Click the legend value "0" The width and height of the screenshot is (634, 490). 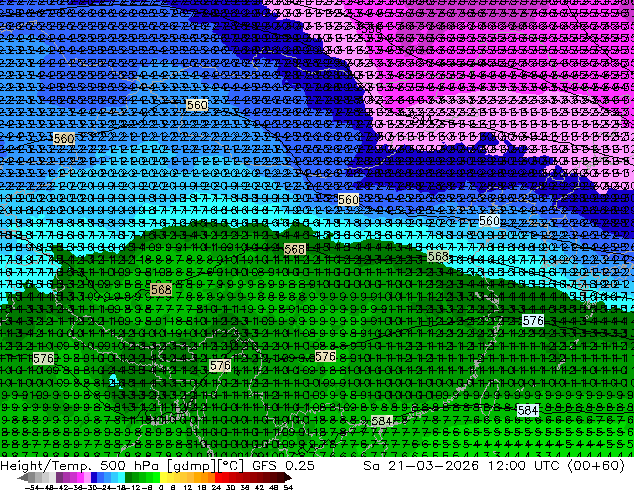pyautogui.click(x=161, y=487)
